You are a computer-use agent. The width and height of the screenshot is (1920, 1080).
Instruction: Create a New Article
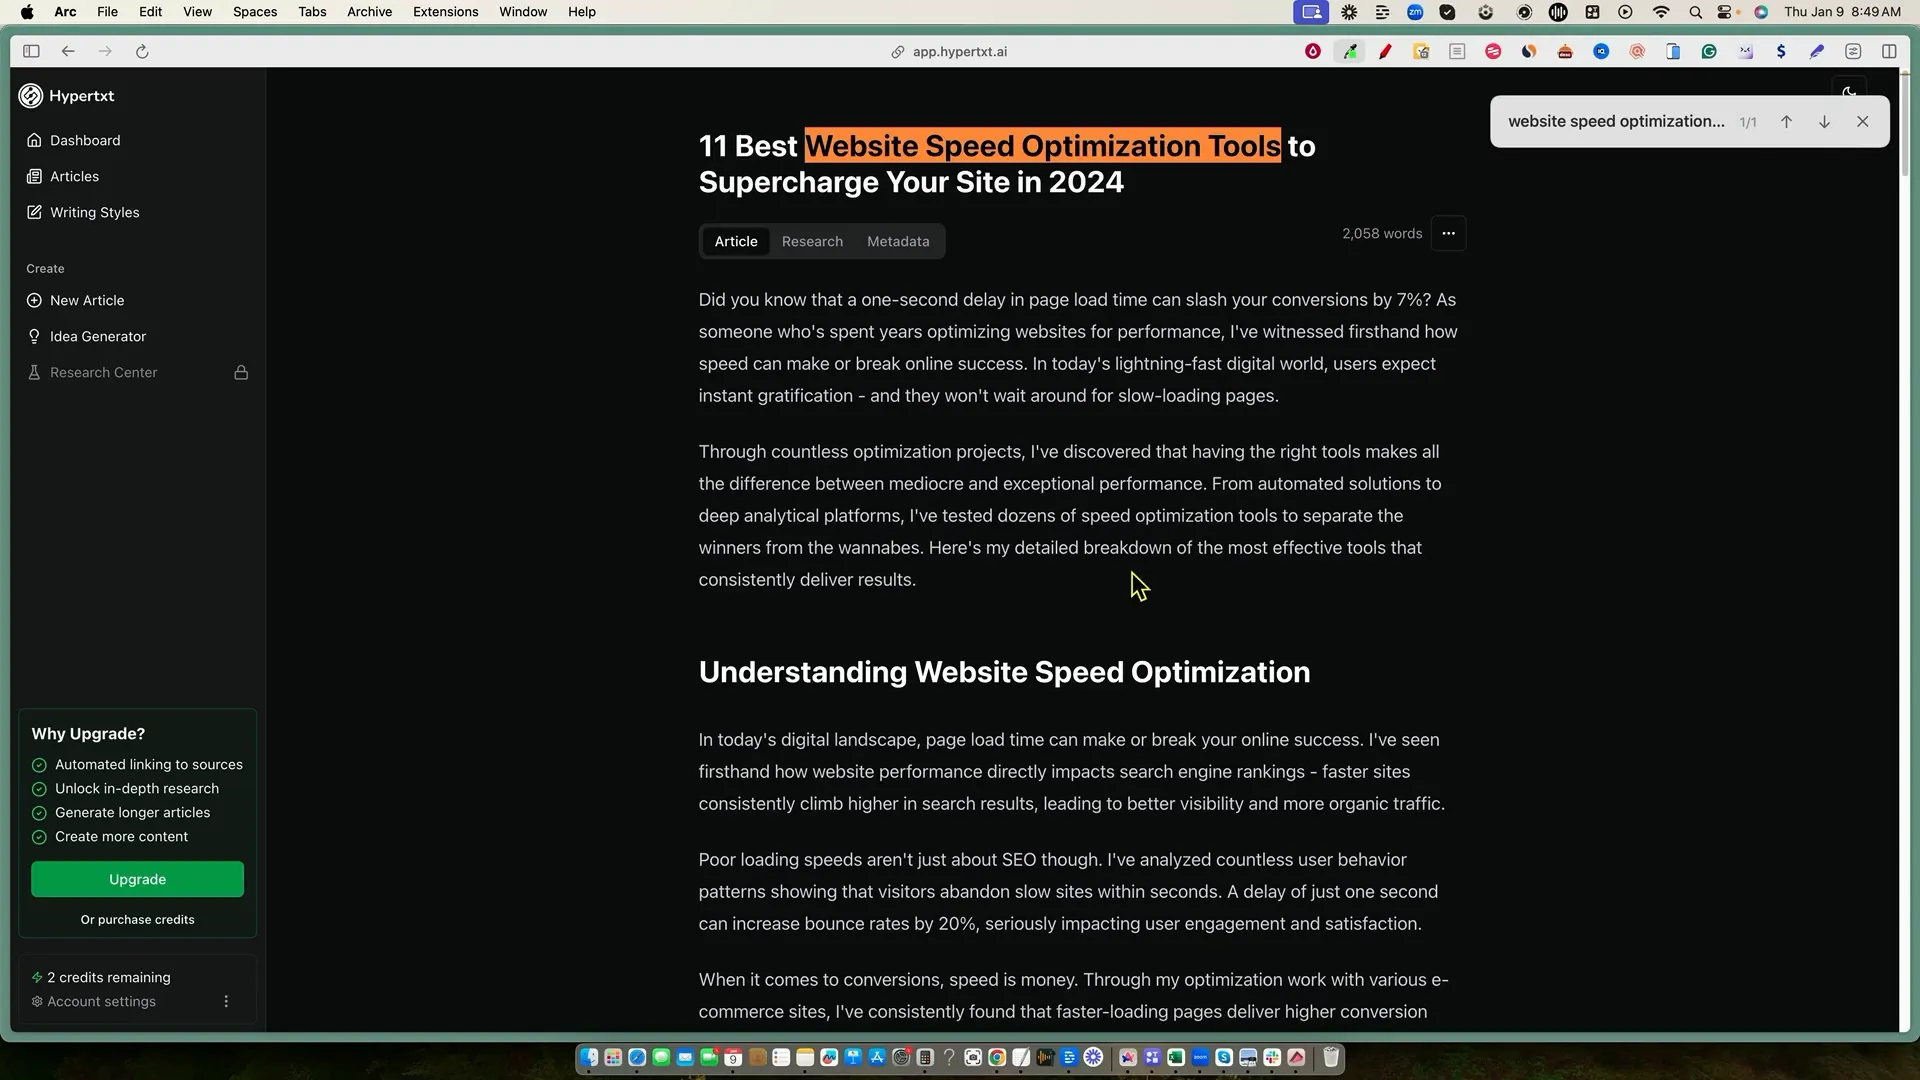coord(87,300)
